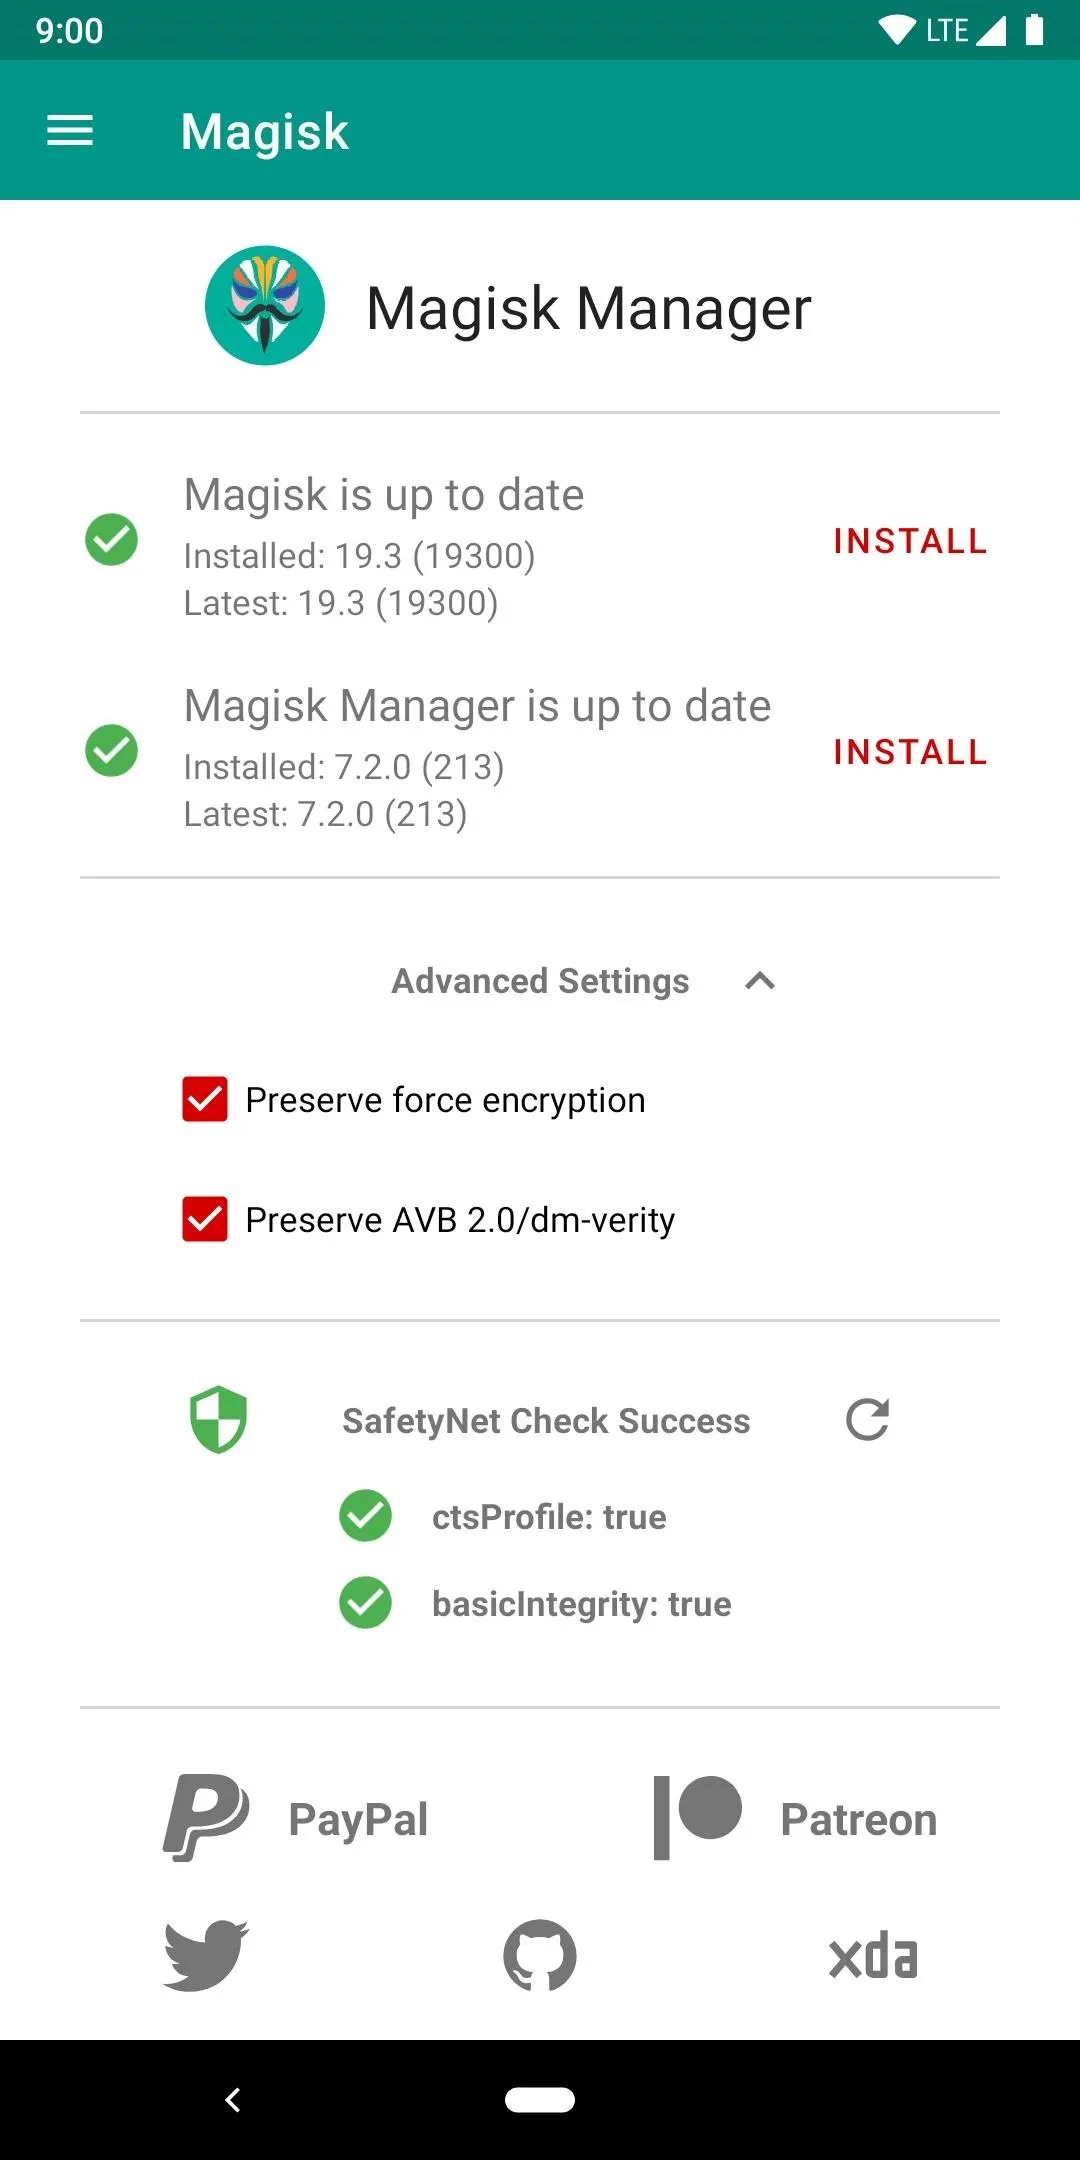Viewport: 1080px width, 2160px height.
Task: Tap the PayPal logo icon
Action: 206,1818
